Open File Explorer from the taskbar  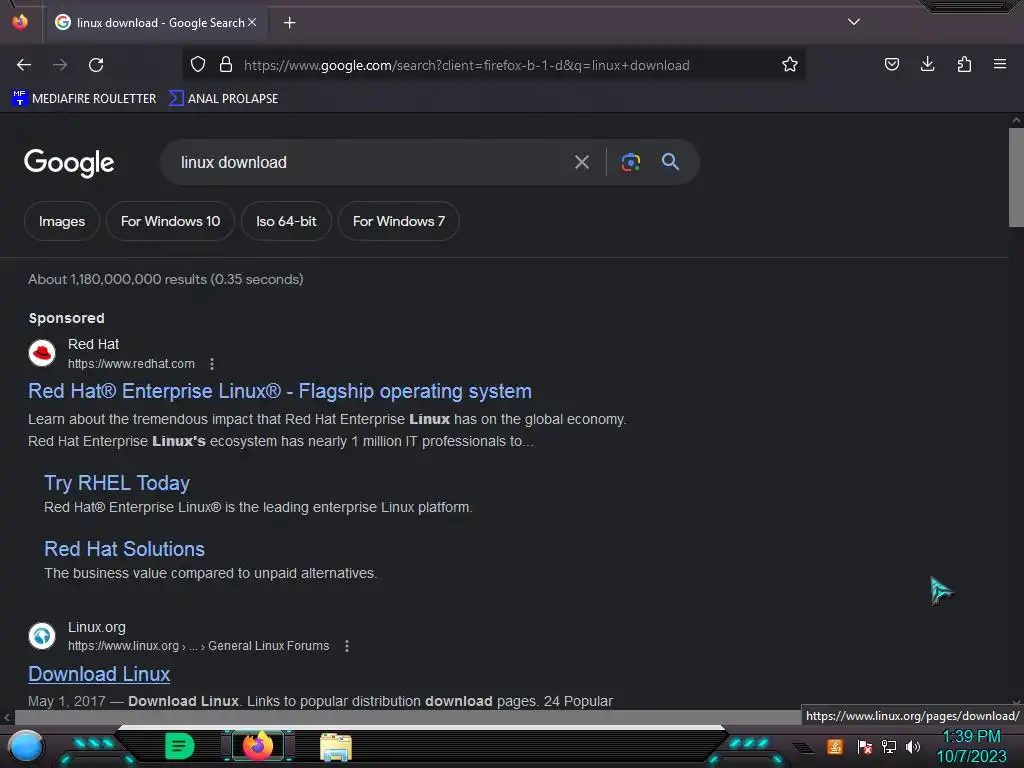(336, 747)
